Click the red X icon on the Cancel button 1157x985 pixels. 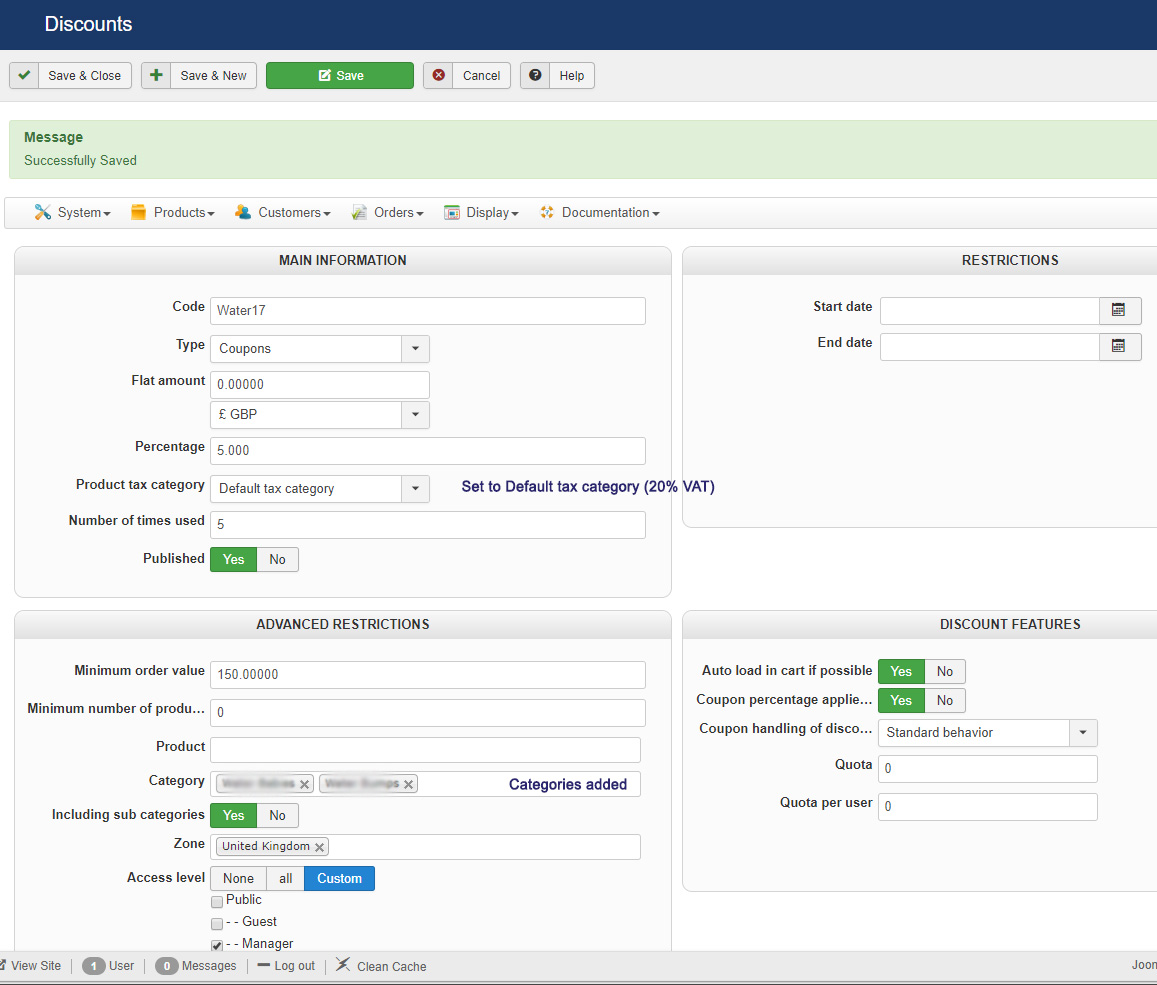(x=438, y=75)
